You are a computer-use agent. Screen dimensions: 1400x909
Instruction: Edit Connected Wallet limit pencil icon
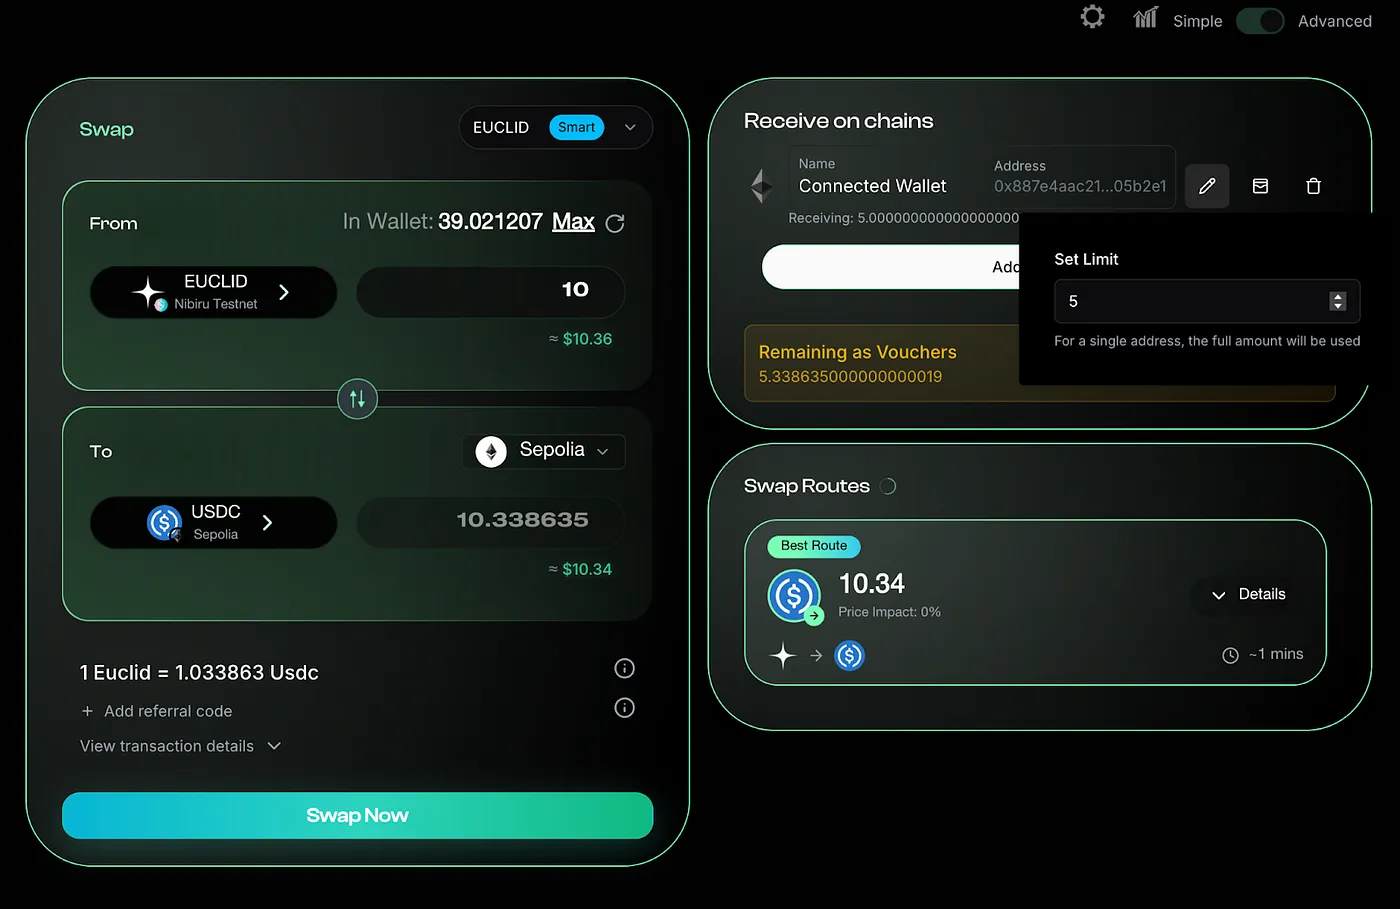coord(1207,186)
